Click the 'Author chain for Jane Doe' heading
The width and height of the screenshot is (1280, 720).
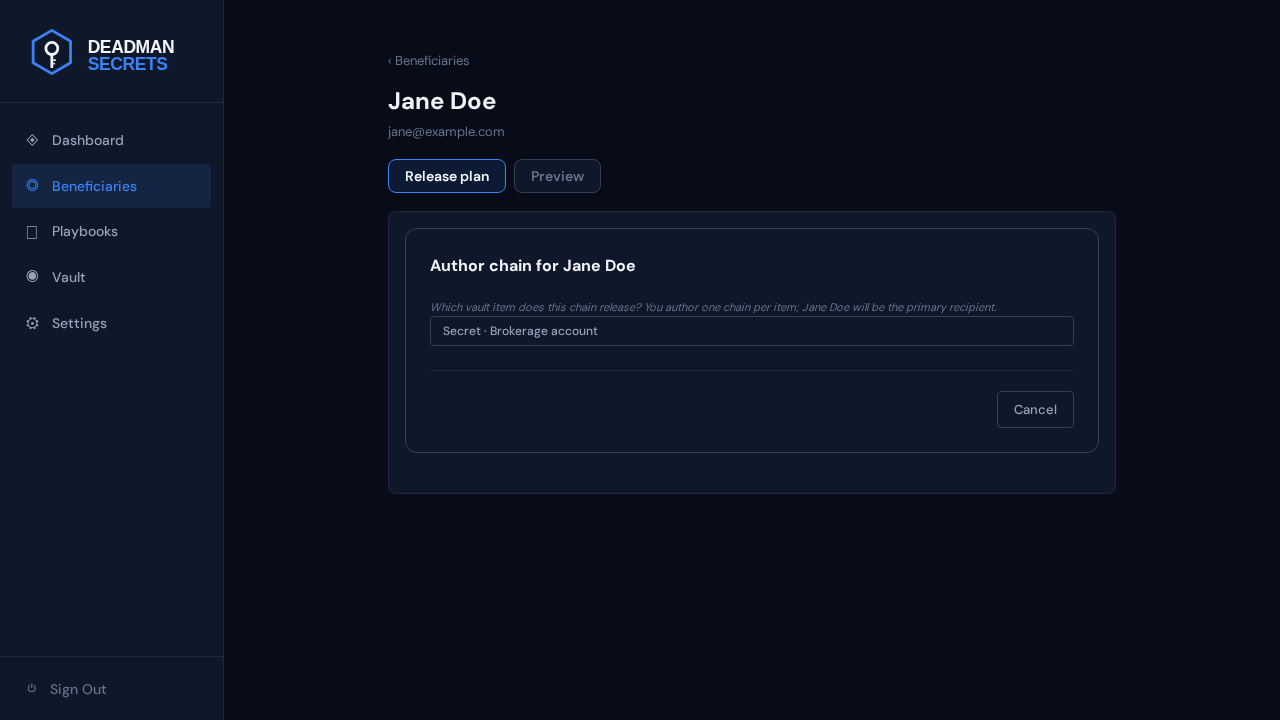click(x=533, y=266)
